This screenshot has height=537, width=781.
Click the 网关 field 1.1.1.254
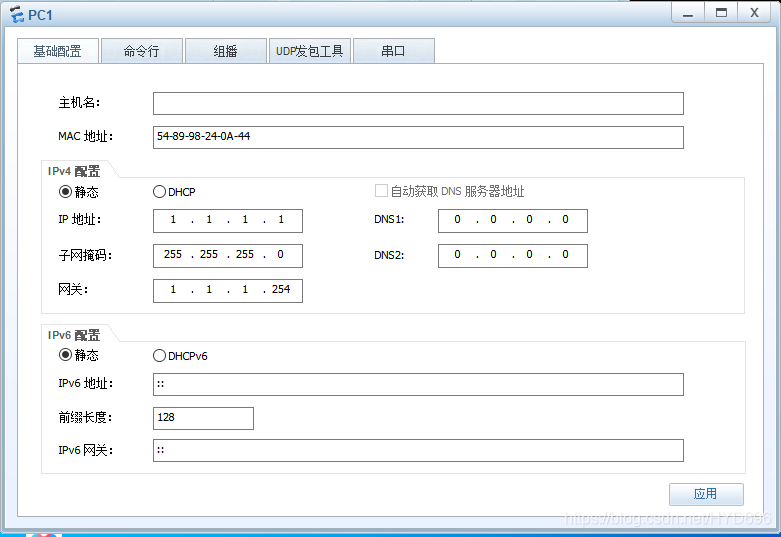click(228, 290)
